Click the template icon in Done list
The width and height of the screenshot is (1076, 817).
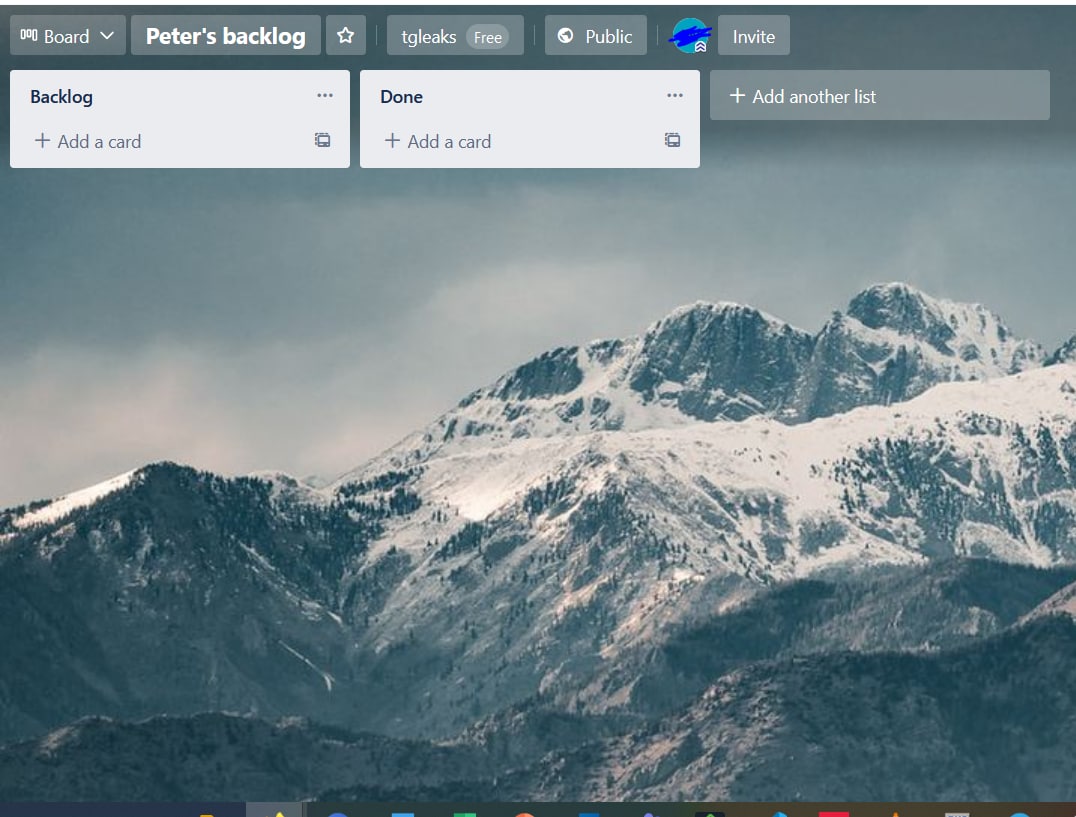click(672, 141)
